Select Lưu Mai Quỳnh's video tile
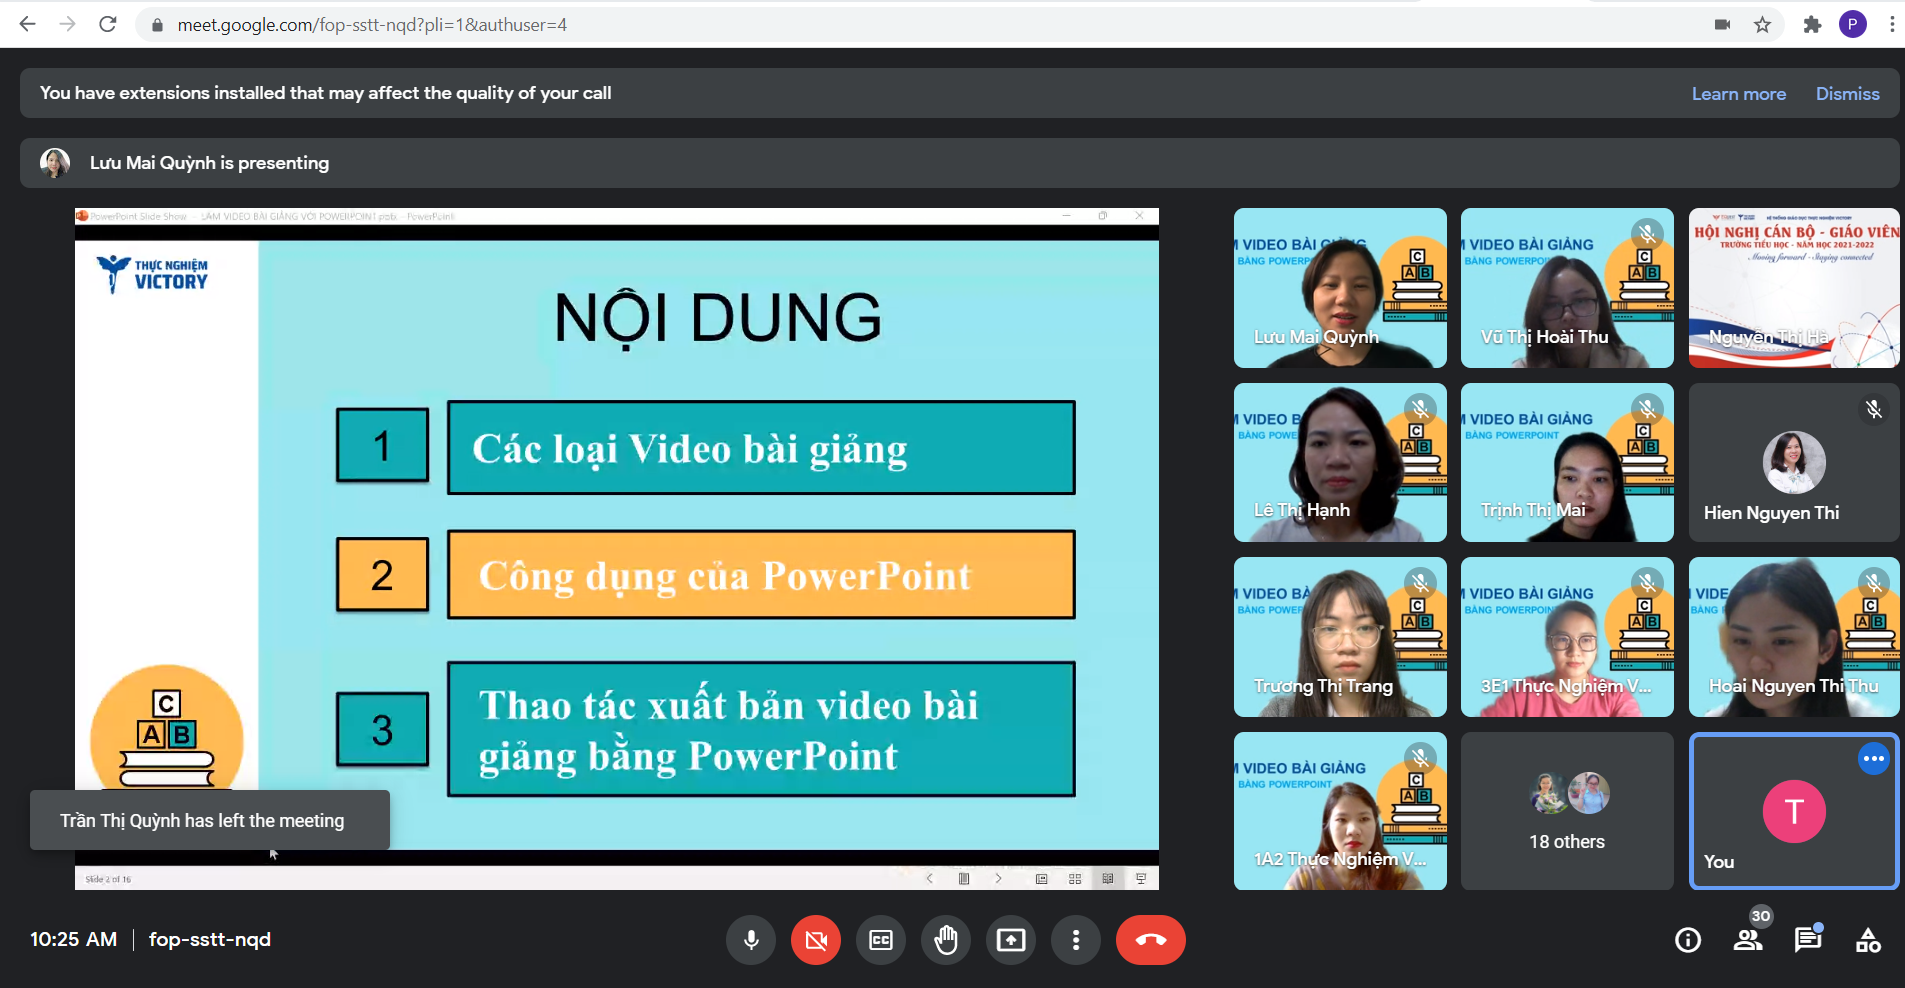 1339,288
